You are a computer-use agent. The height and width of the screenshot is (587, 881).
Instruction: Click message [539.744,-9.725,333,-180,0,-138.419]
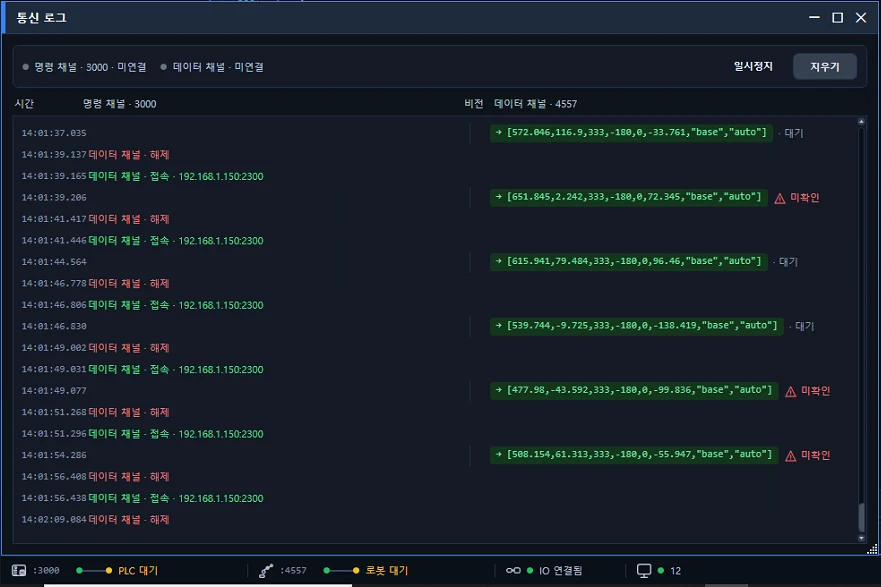coord(637,326)
